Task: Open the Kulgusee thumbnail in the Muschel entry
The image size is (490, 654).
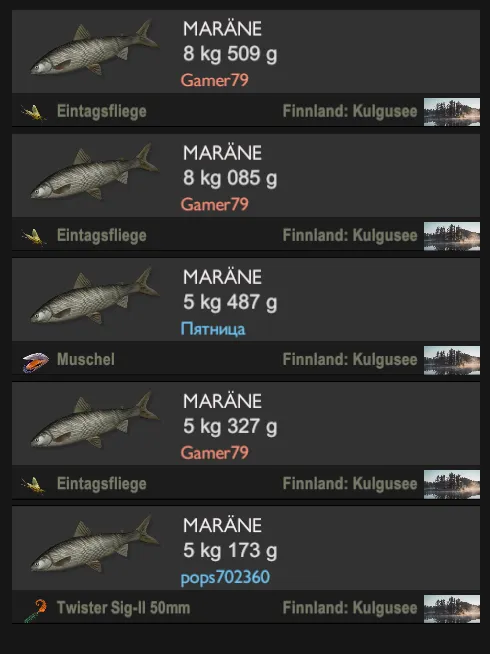Action: coord(452,360)
